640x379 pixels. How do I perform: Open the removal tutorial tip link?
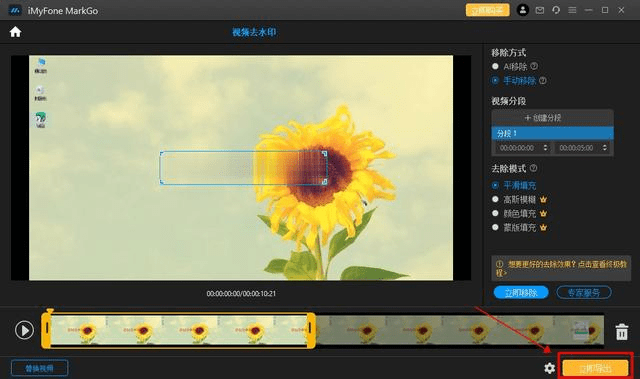pos(561,268)
